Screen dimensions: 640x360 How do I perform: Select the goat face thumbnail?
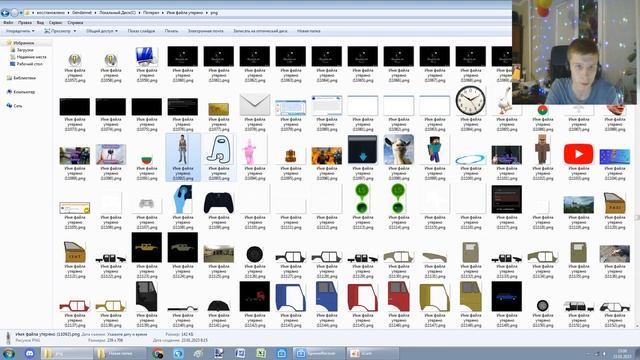tap(399, 149)
